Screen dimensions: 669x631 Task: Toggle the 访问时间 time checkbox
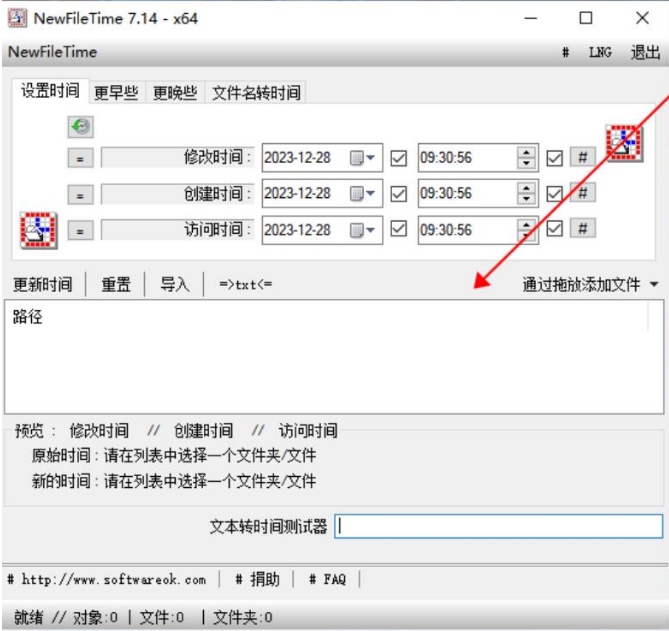click(x=555, y=229)
